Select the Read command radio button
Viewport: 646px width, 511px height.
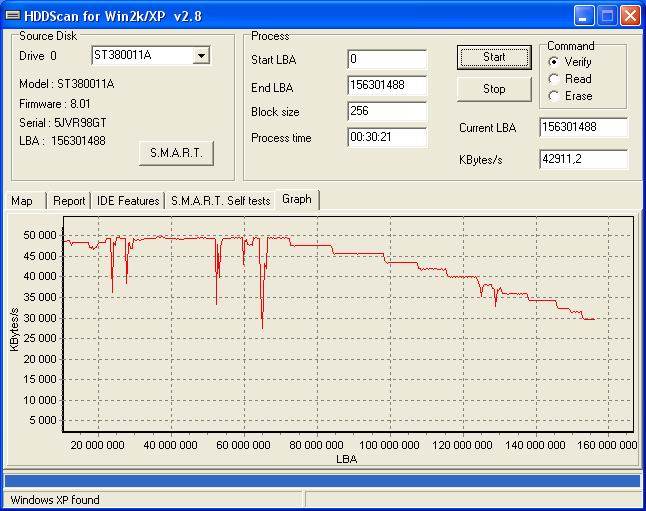tap(554, 79)
